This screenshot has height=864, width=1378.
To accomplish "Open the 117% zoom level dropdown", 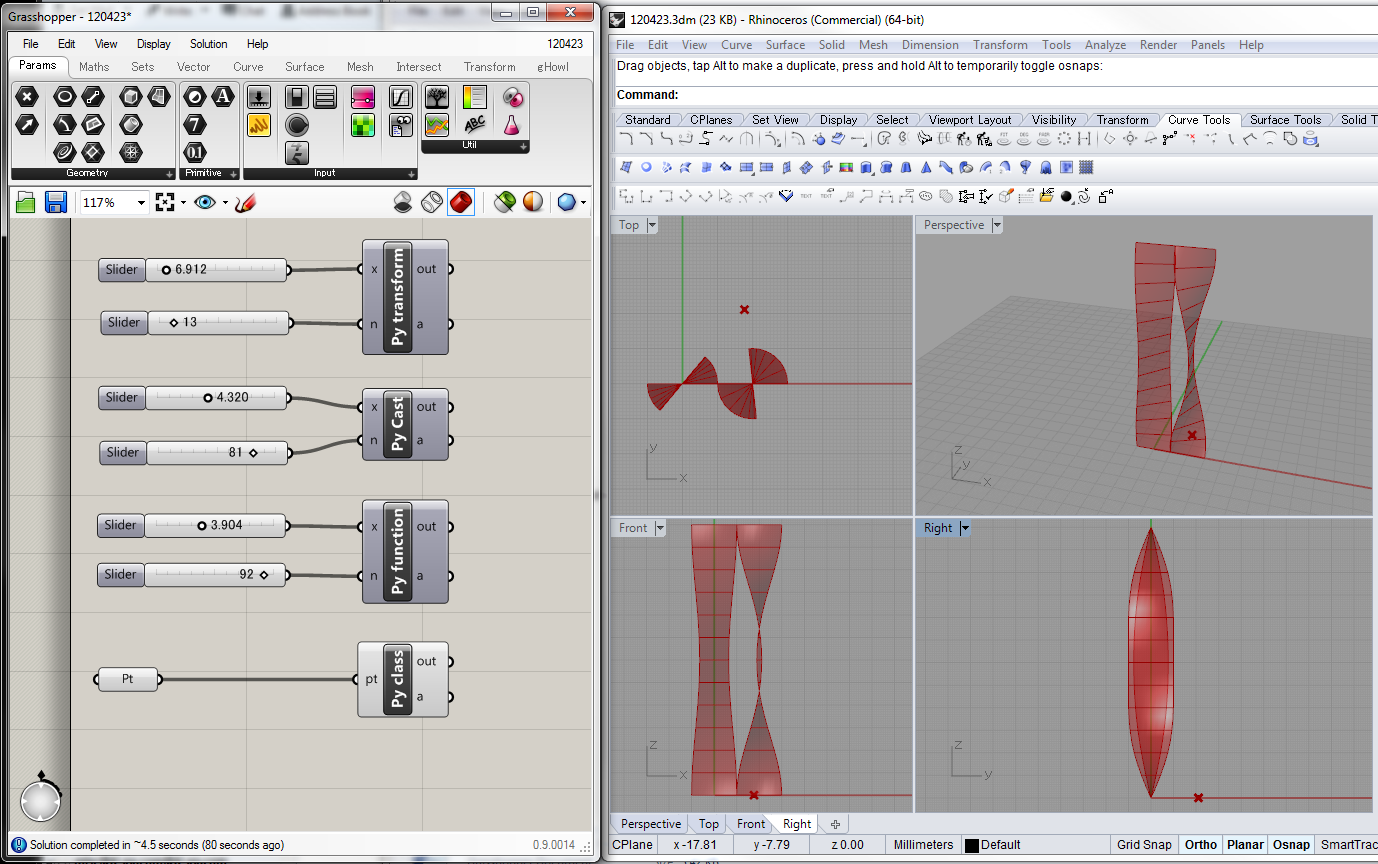I will click(141, 203).
